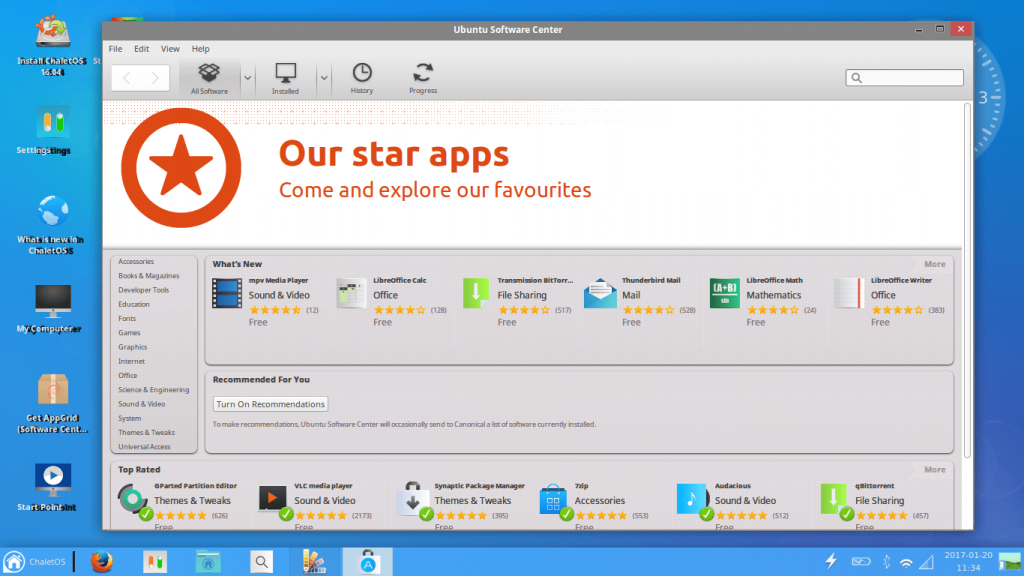Click the battery tray icon
This screenshot has height=576, width=1024.
861,562
